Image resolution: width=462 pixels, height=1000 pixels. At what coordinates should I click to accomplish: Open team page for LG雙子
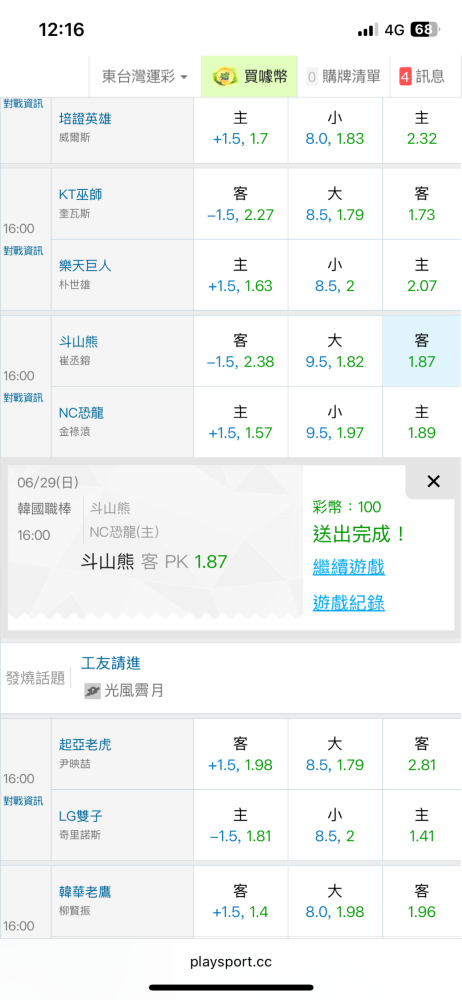80,816
